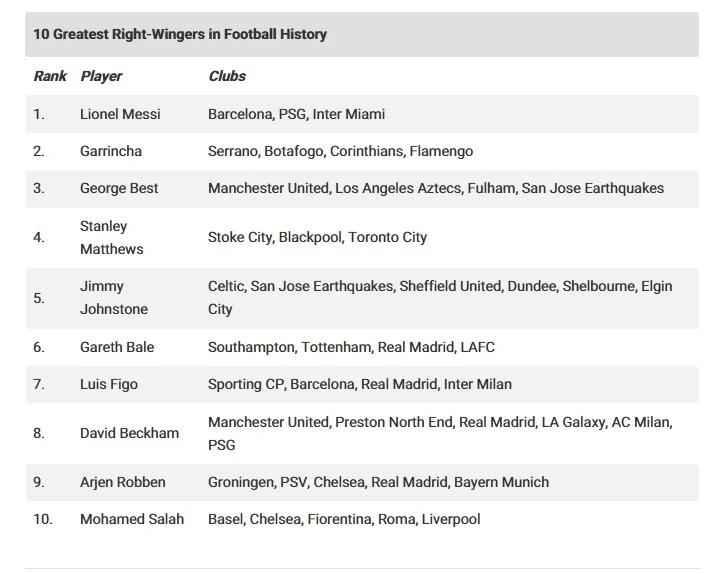Click the Garrincha player name
The image size is (728, 574).
[x=111, y=151]
